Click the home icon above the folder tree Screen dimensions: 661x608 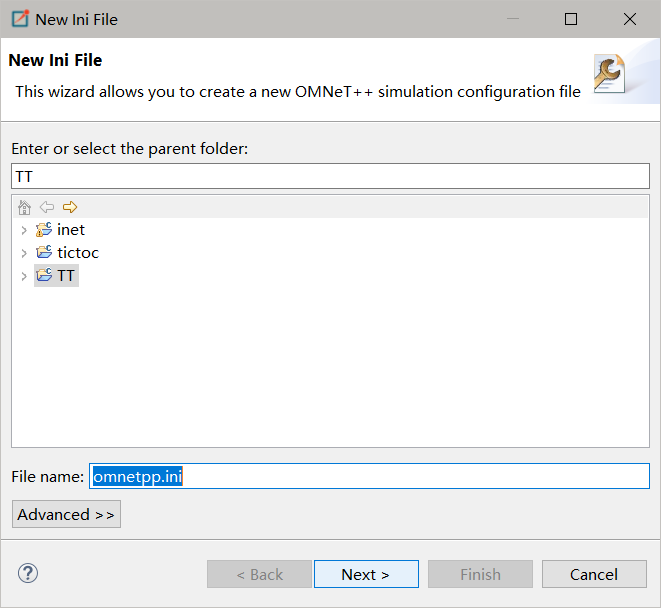pos(25,207)
